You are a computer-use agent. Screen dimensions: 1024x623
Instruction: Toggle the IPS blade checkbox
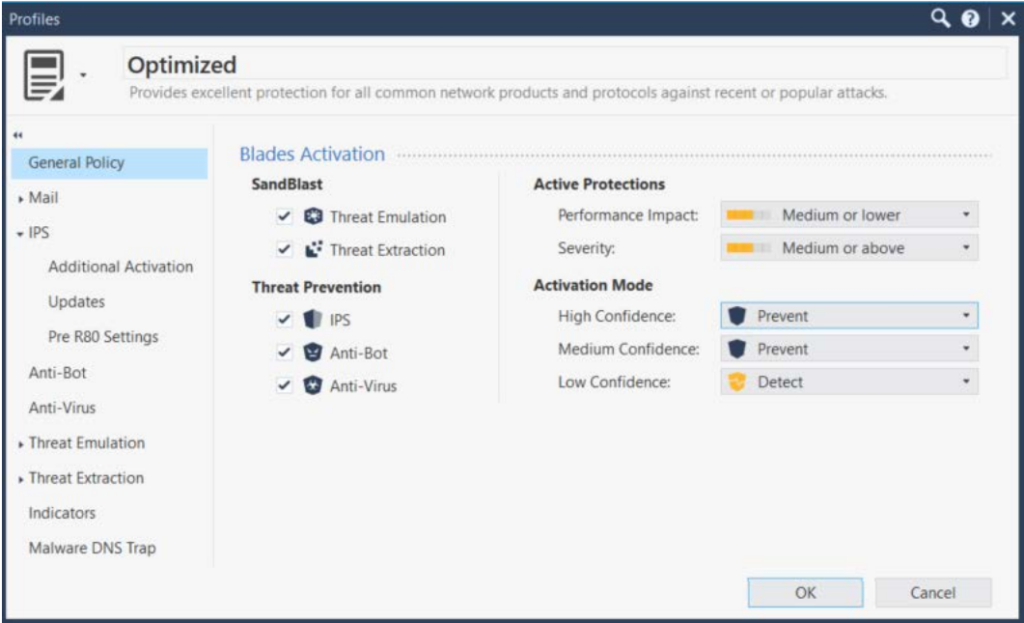[x=285, y=320]
